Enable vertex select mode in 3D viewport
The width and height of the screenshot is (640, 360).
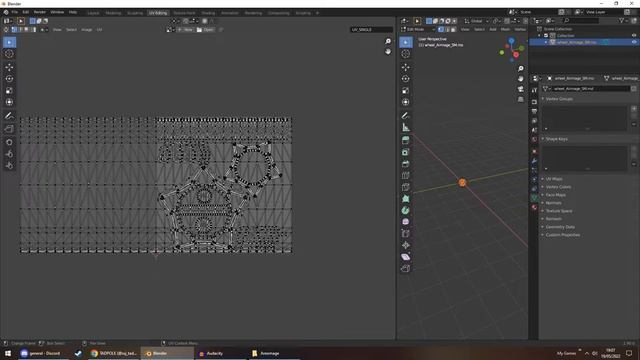click(441, 29)
